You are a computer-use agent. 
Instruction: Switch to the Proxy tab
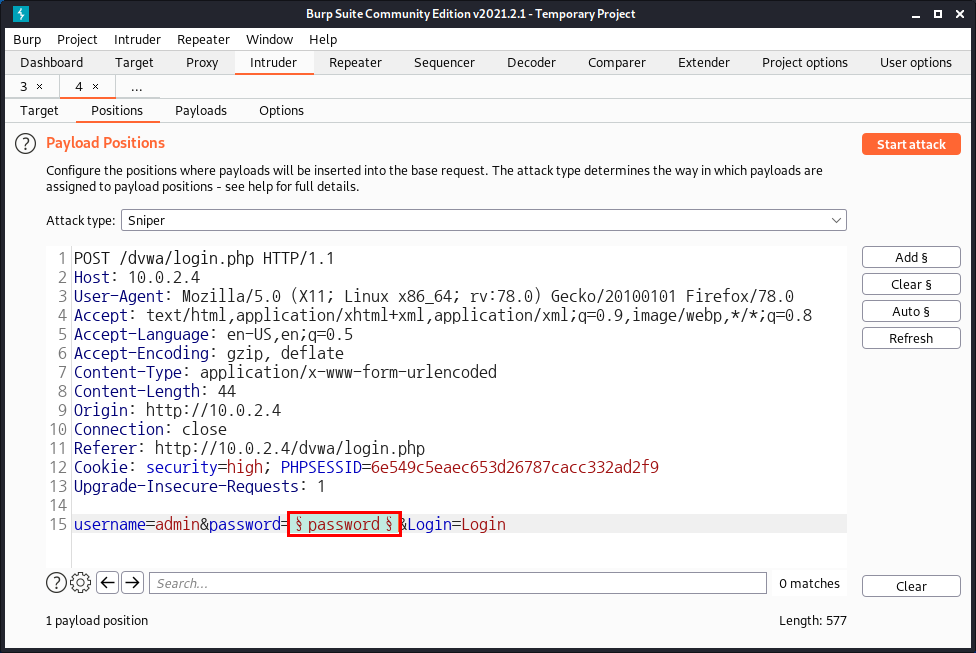click(x=202, y=62)
